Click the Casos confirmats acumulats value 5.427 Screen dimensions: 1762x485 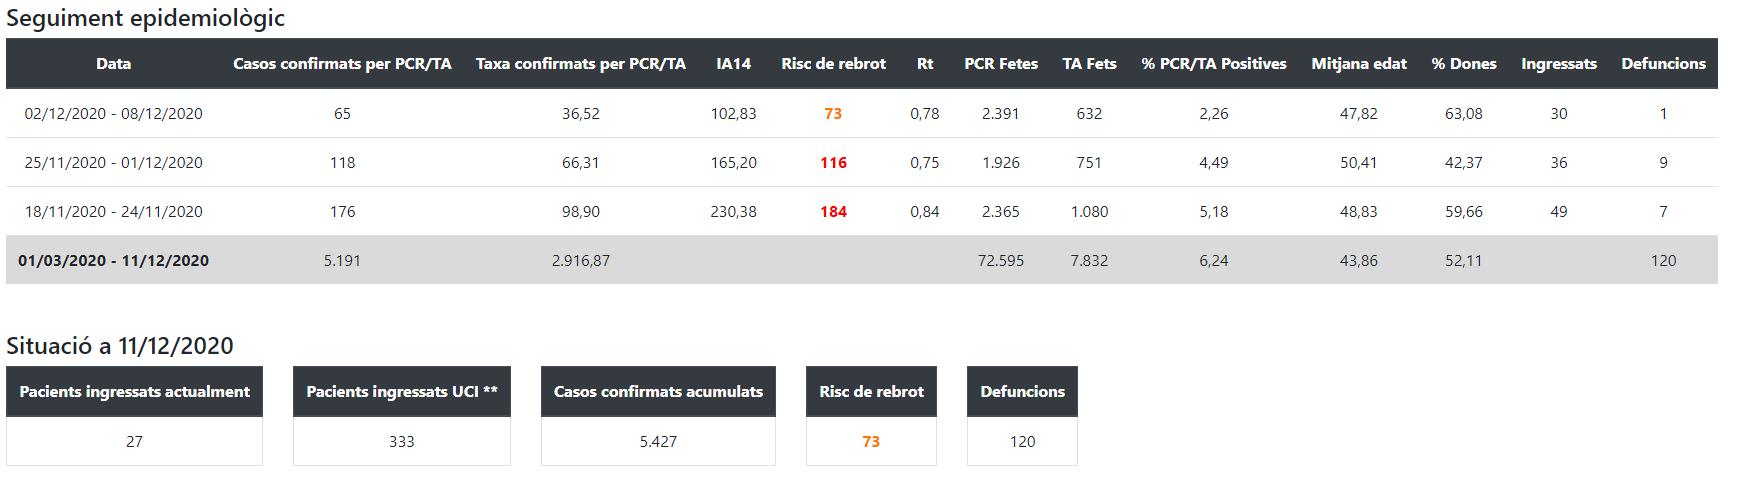click(658, 442)
